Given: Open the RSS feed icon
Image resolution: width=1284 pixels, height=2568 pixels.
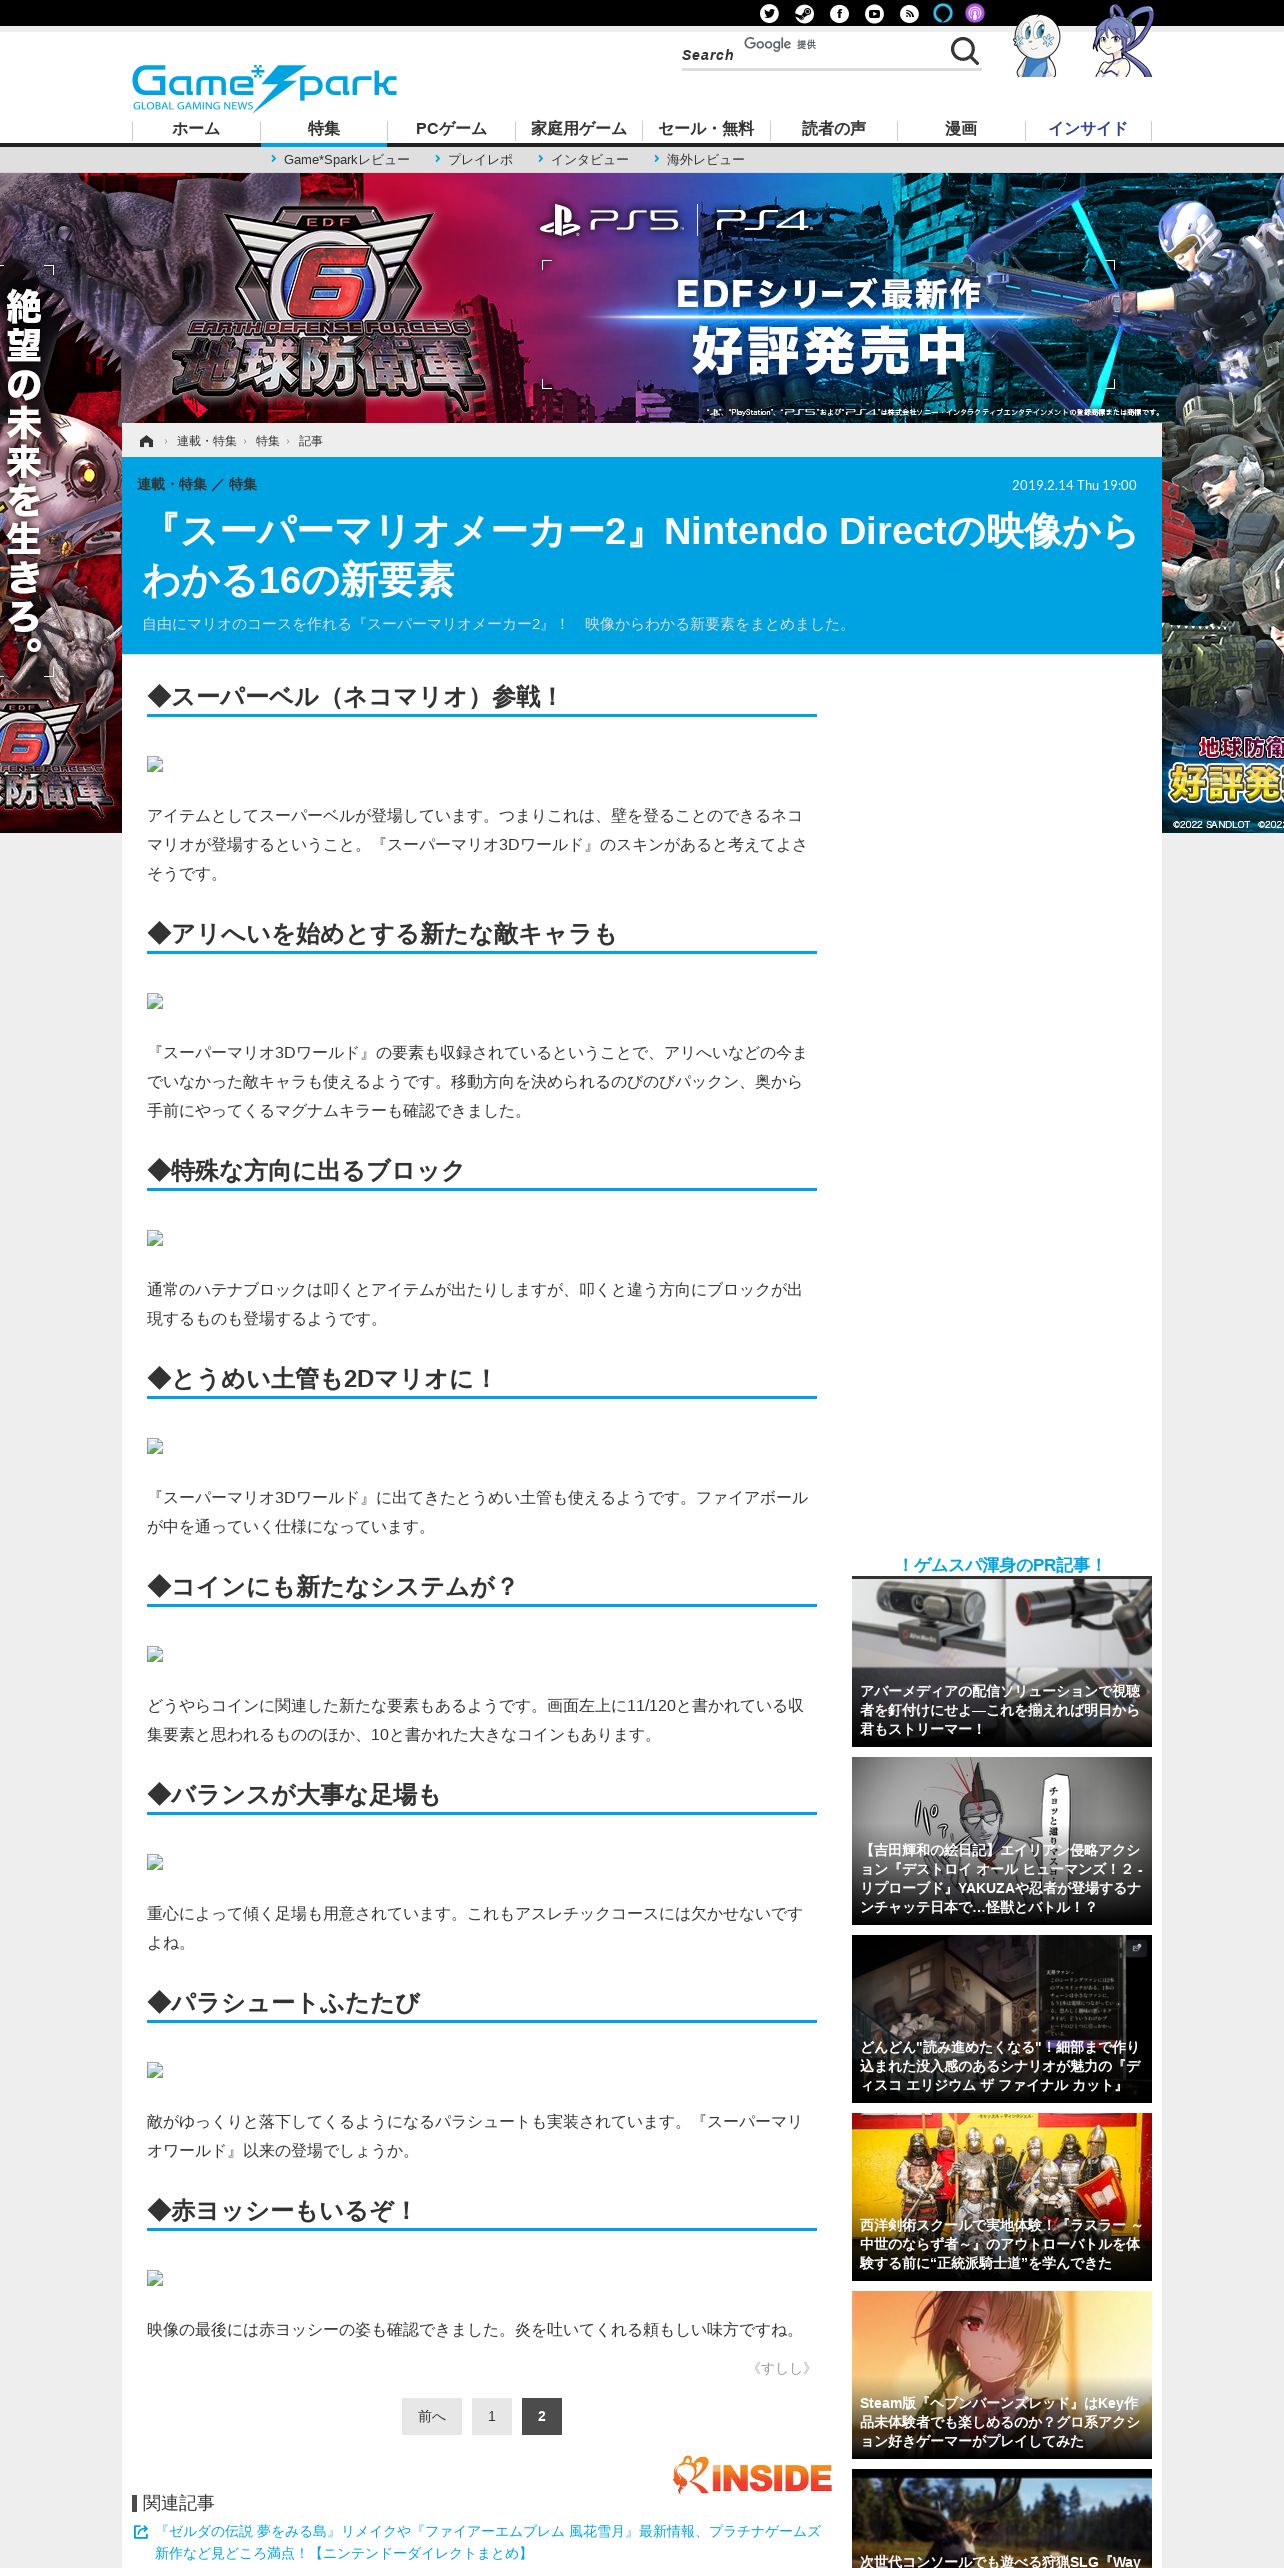Looking at the screenshot, I should [909, 13].
